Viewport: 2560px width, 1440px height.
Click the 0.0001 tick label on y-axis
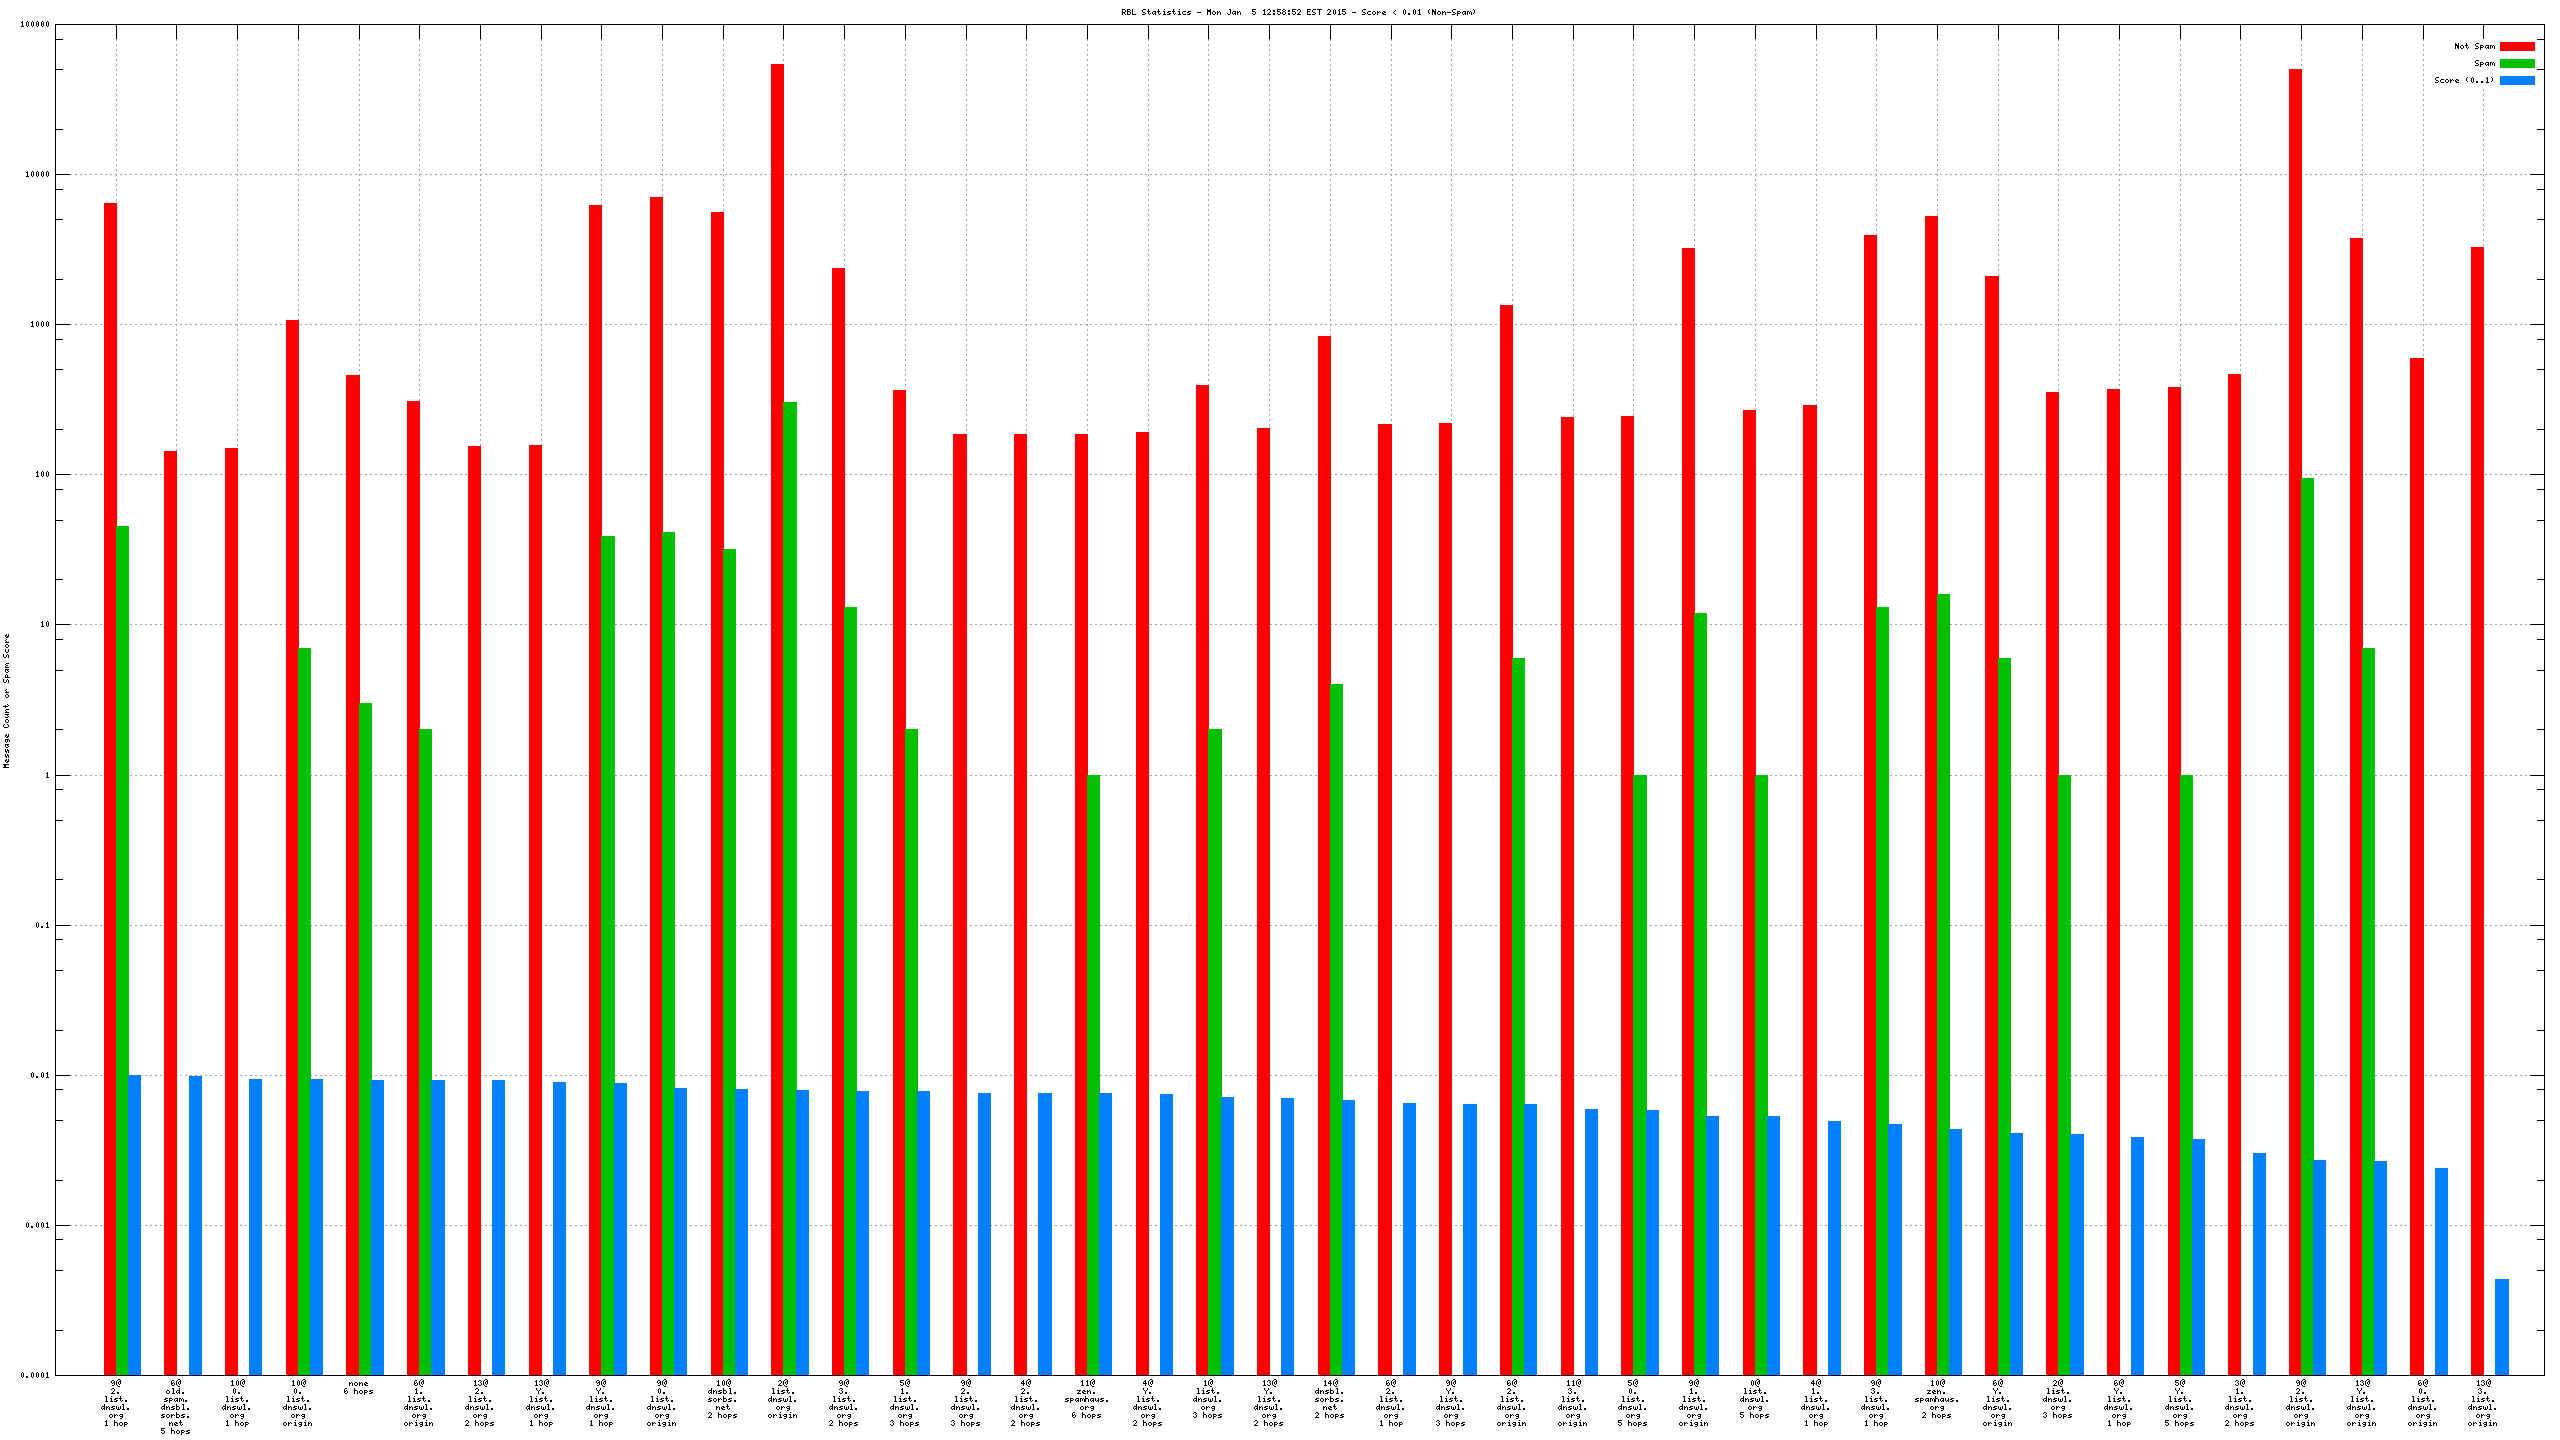pyautogui.click(x=35, y=1375)
